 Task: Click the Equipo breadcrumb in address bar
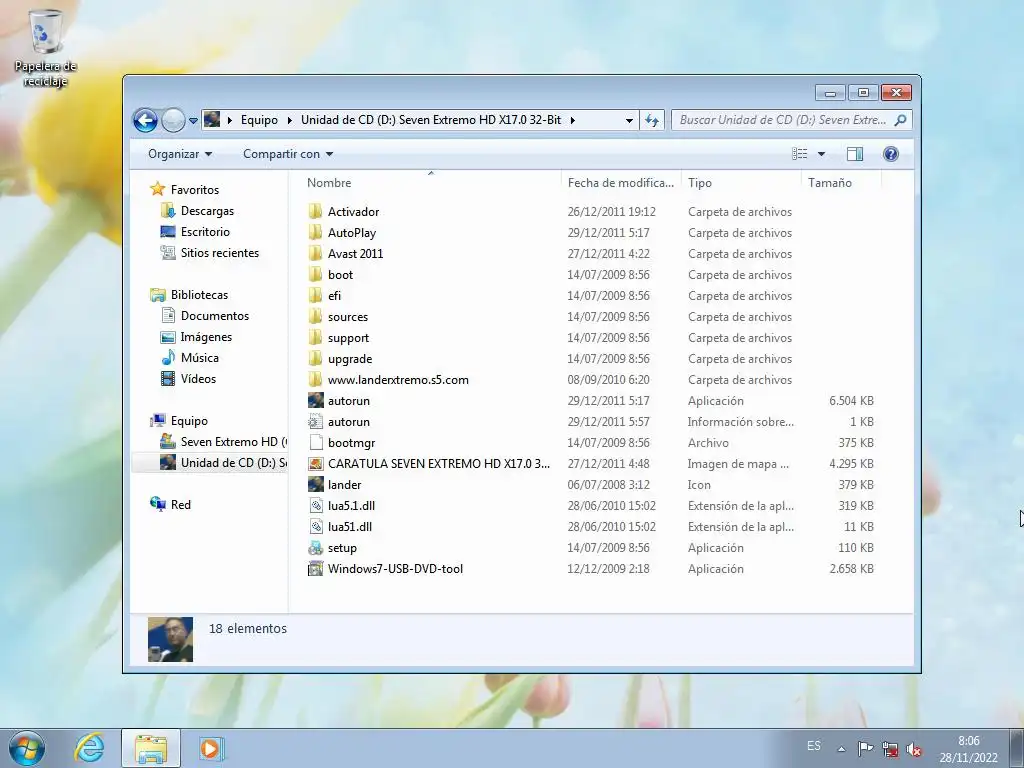[259, 120]
